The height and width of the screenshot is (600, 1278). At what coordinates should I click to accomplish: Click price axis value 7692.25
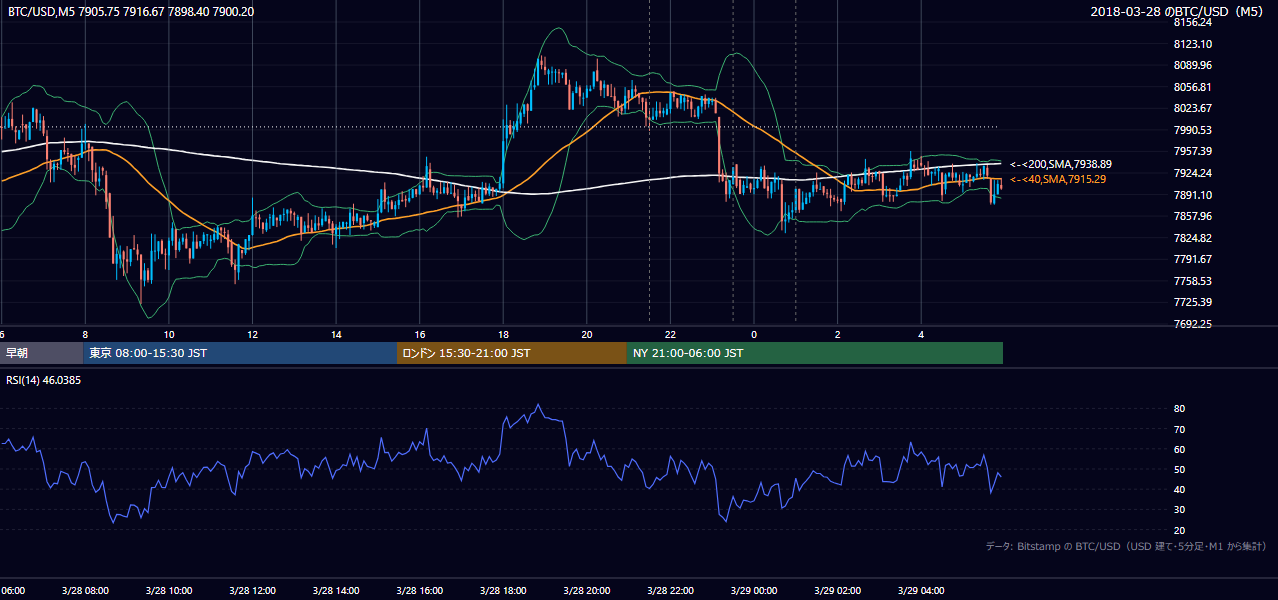[x=1193, y=324]
